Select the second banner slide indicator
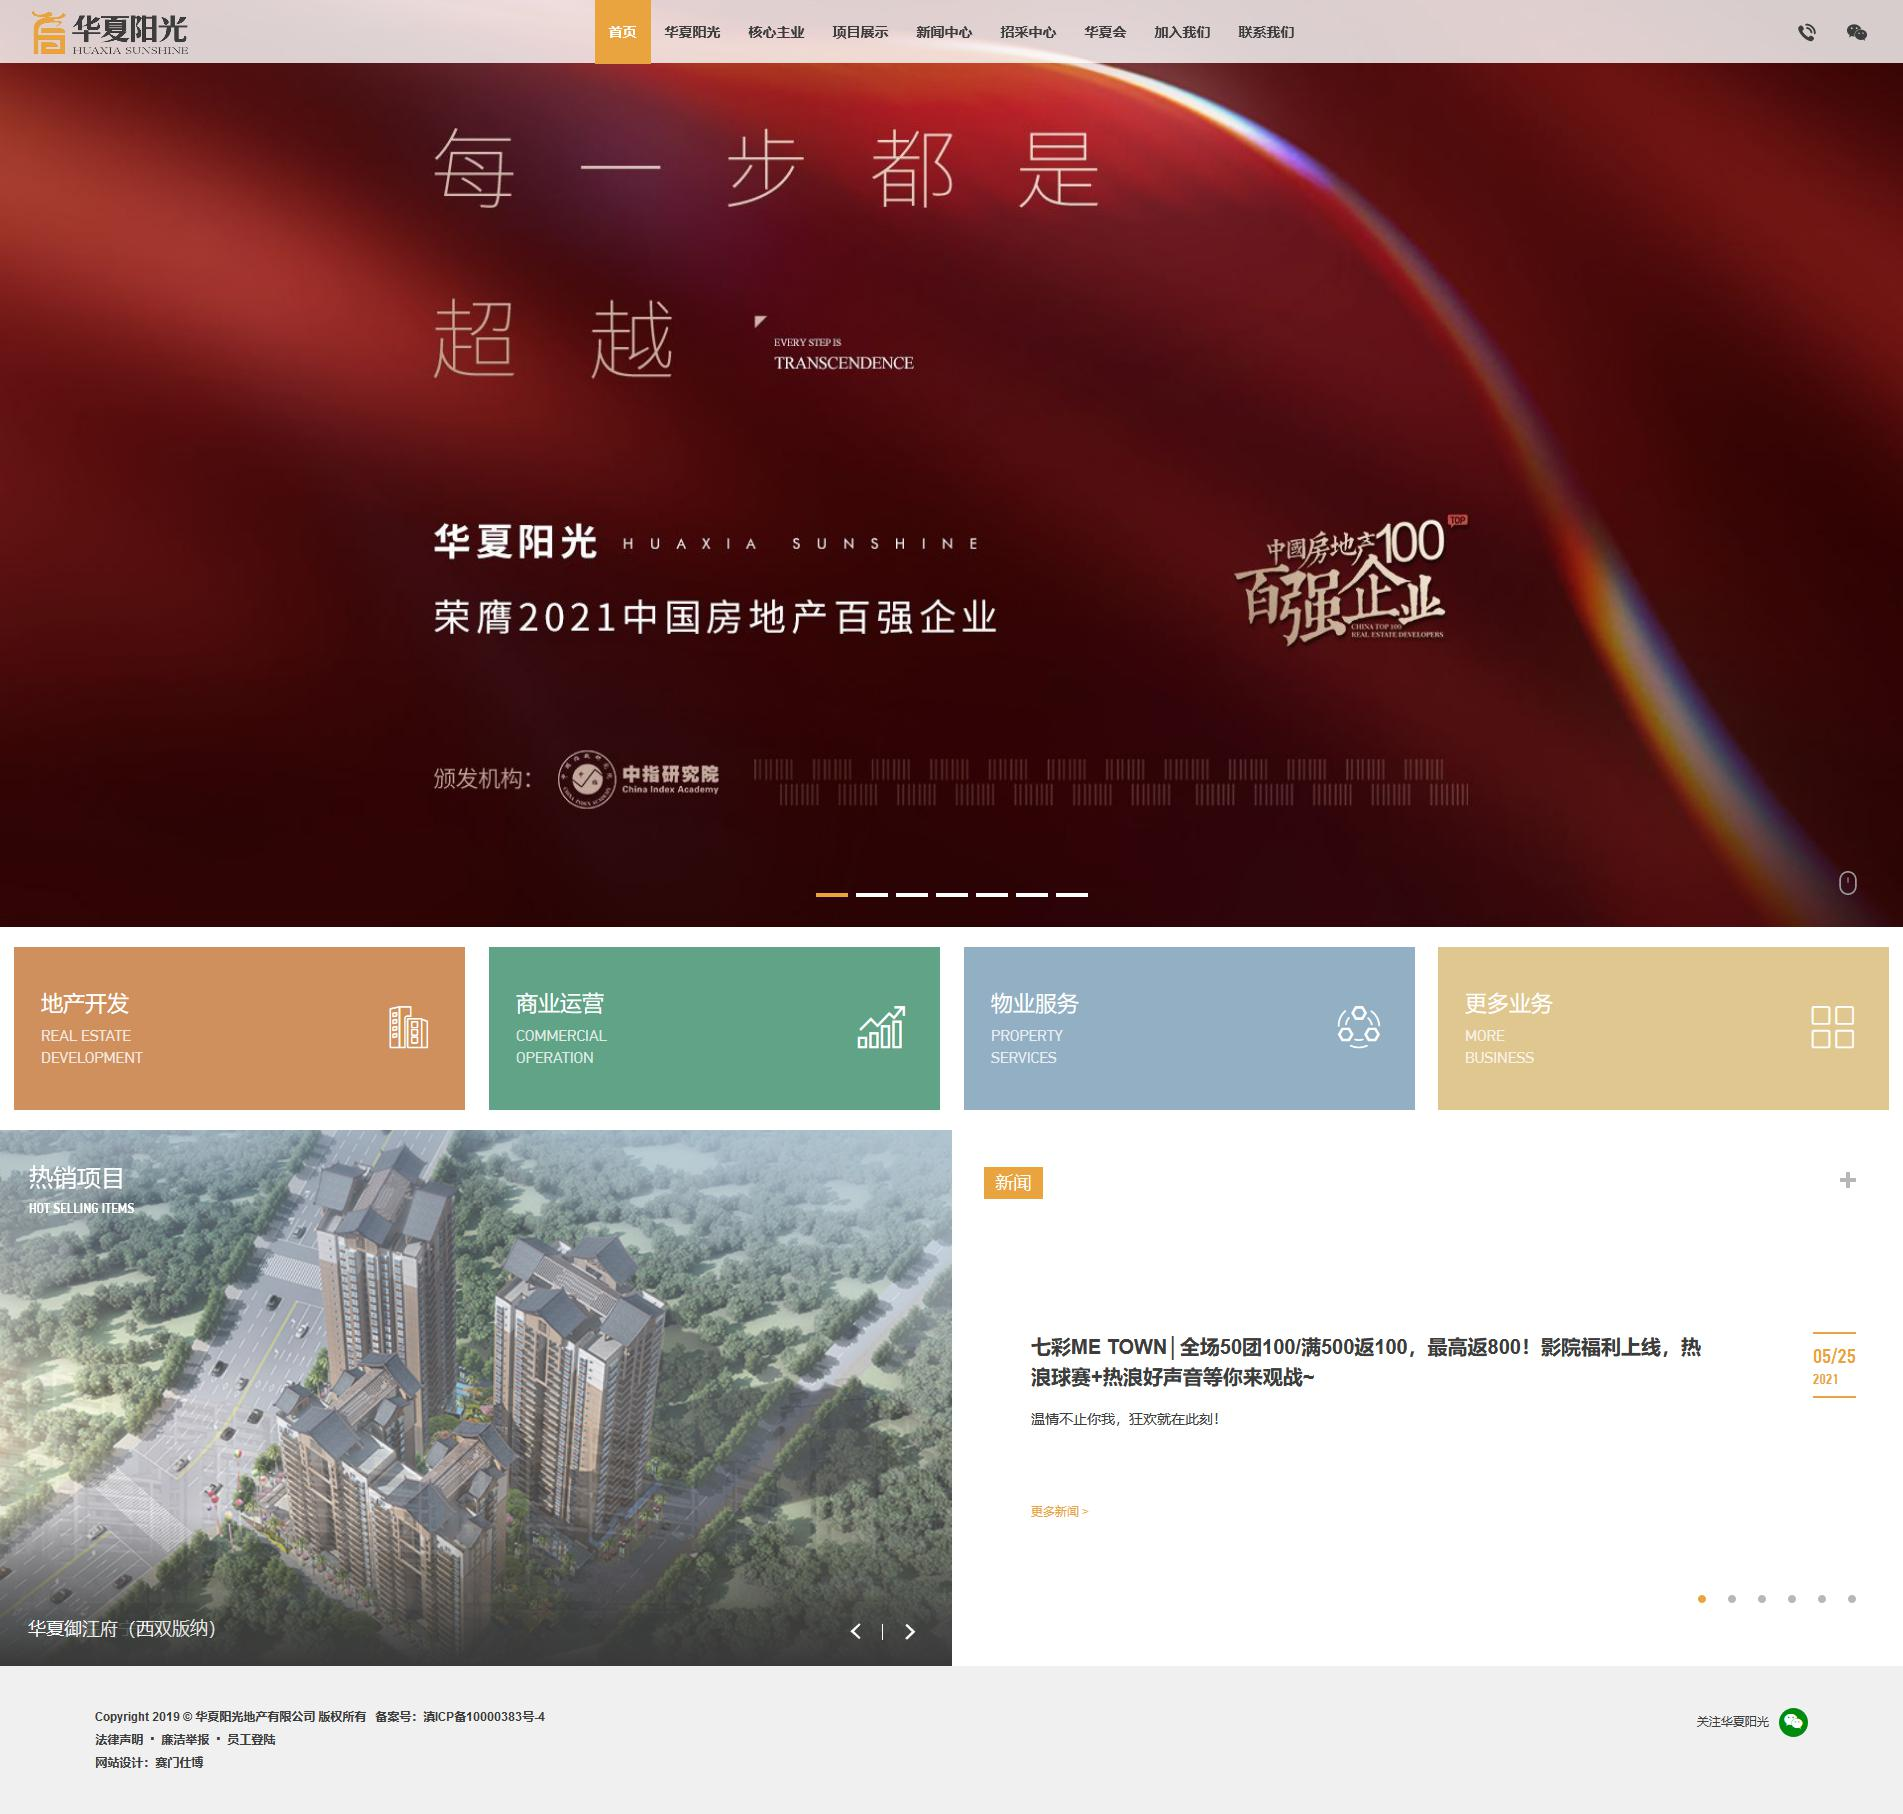The image size is (1903, 1814). (x=872, y=894)
